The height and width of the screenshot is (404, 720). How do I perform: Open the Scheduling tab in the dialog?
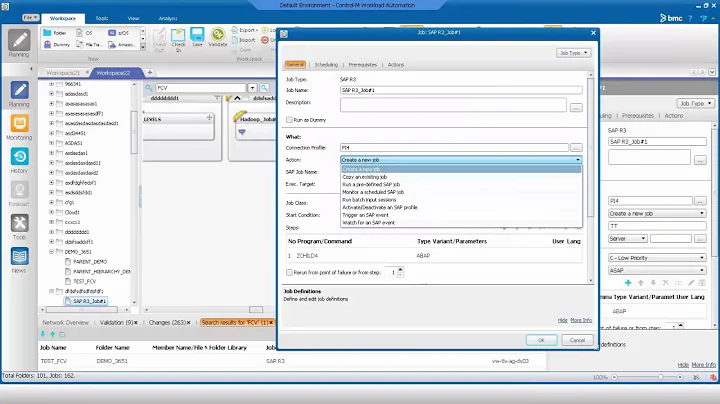[x=326, y=65]
